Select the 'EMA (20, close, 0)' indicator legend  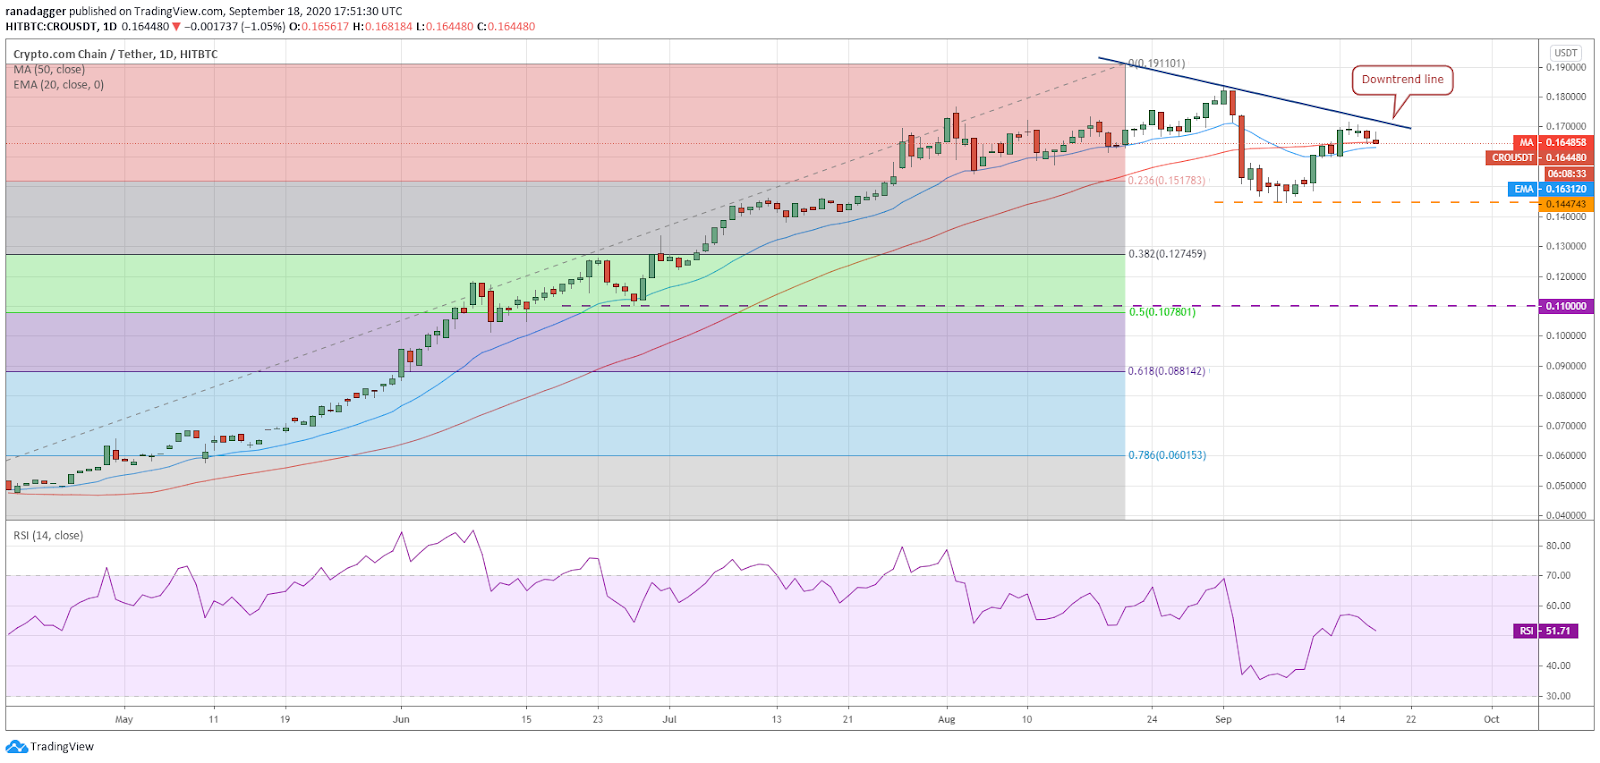(x=59, y=85)
